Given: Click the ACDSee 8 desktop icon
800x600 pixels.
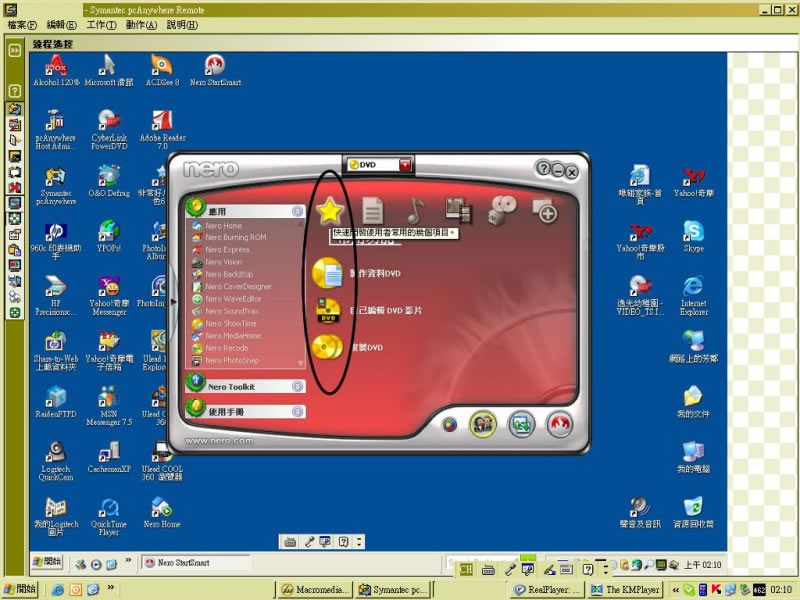Looking at the screenshot, I should point(162,70).
